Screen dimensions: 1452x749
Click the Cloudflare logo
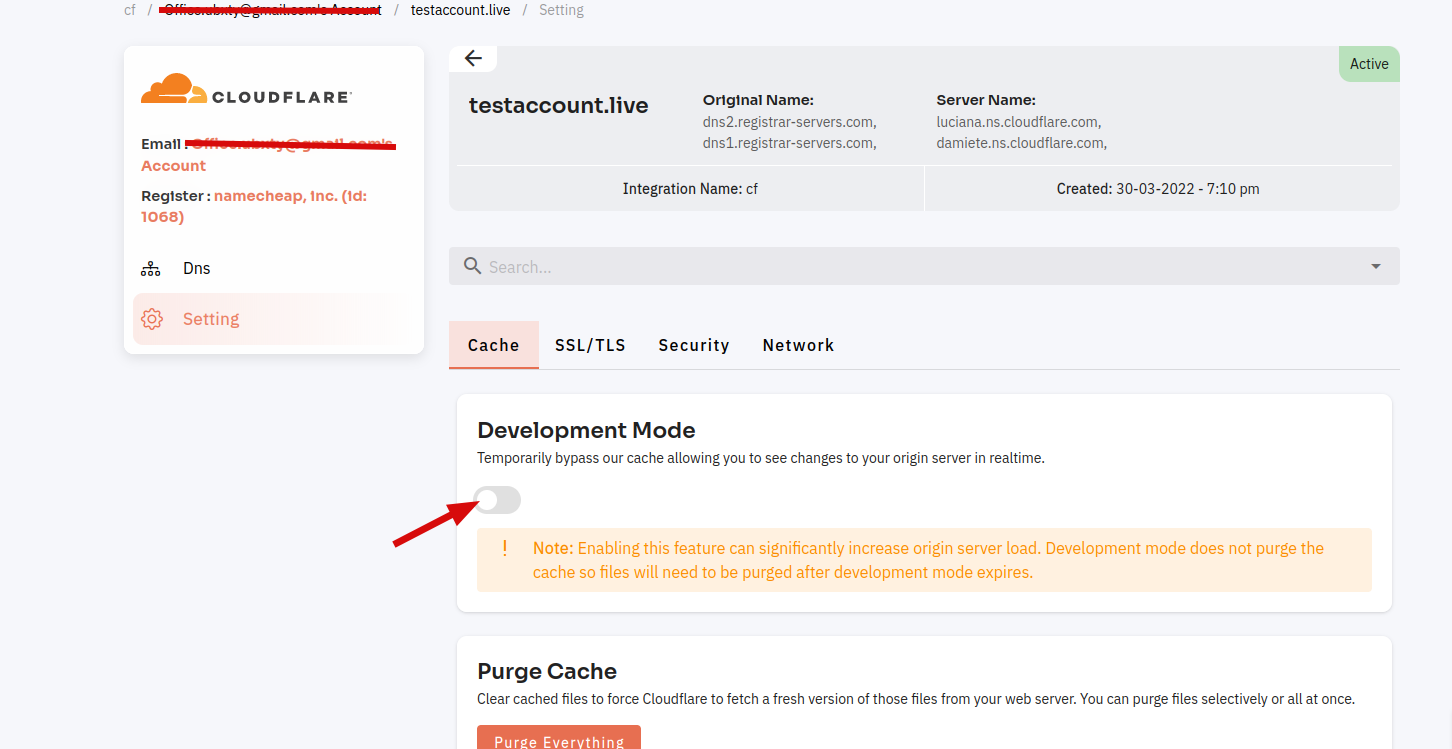point(246,89)
